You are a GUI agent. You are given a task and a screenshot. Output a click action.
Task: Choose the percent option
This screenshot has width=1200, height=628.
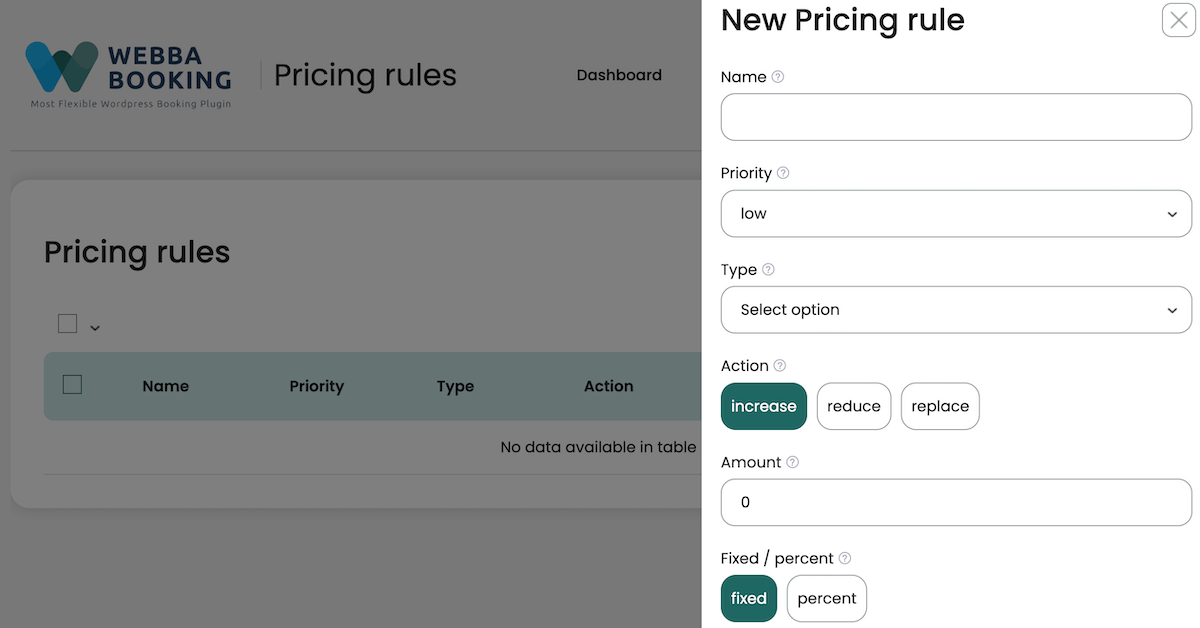pos(827,598)
